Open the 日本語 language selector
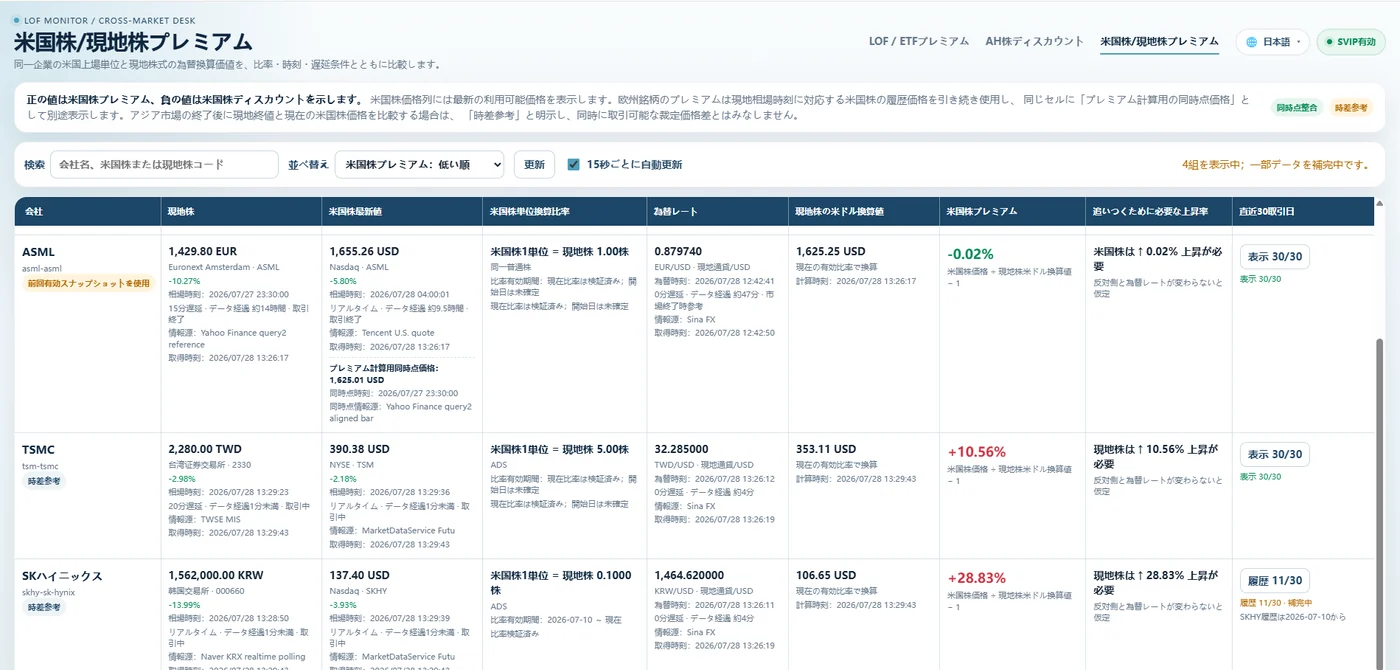 coord(1272,42)
